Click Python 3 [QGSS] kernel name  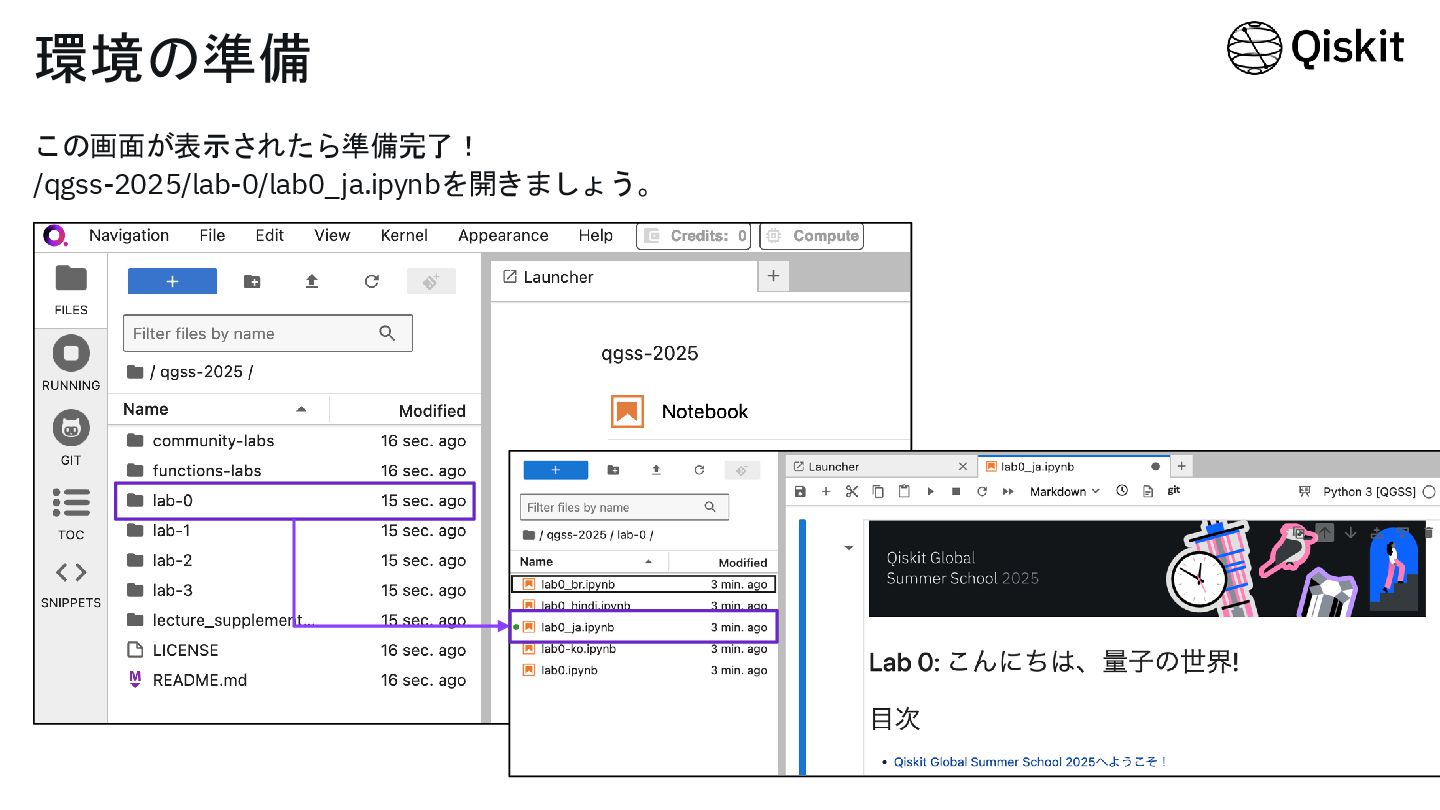pos(1369,492)
